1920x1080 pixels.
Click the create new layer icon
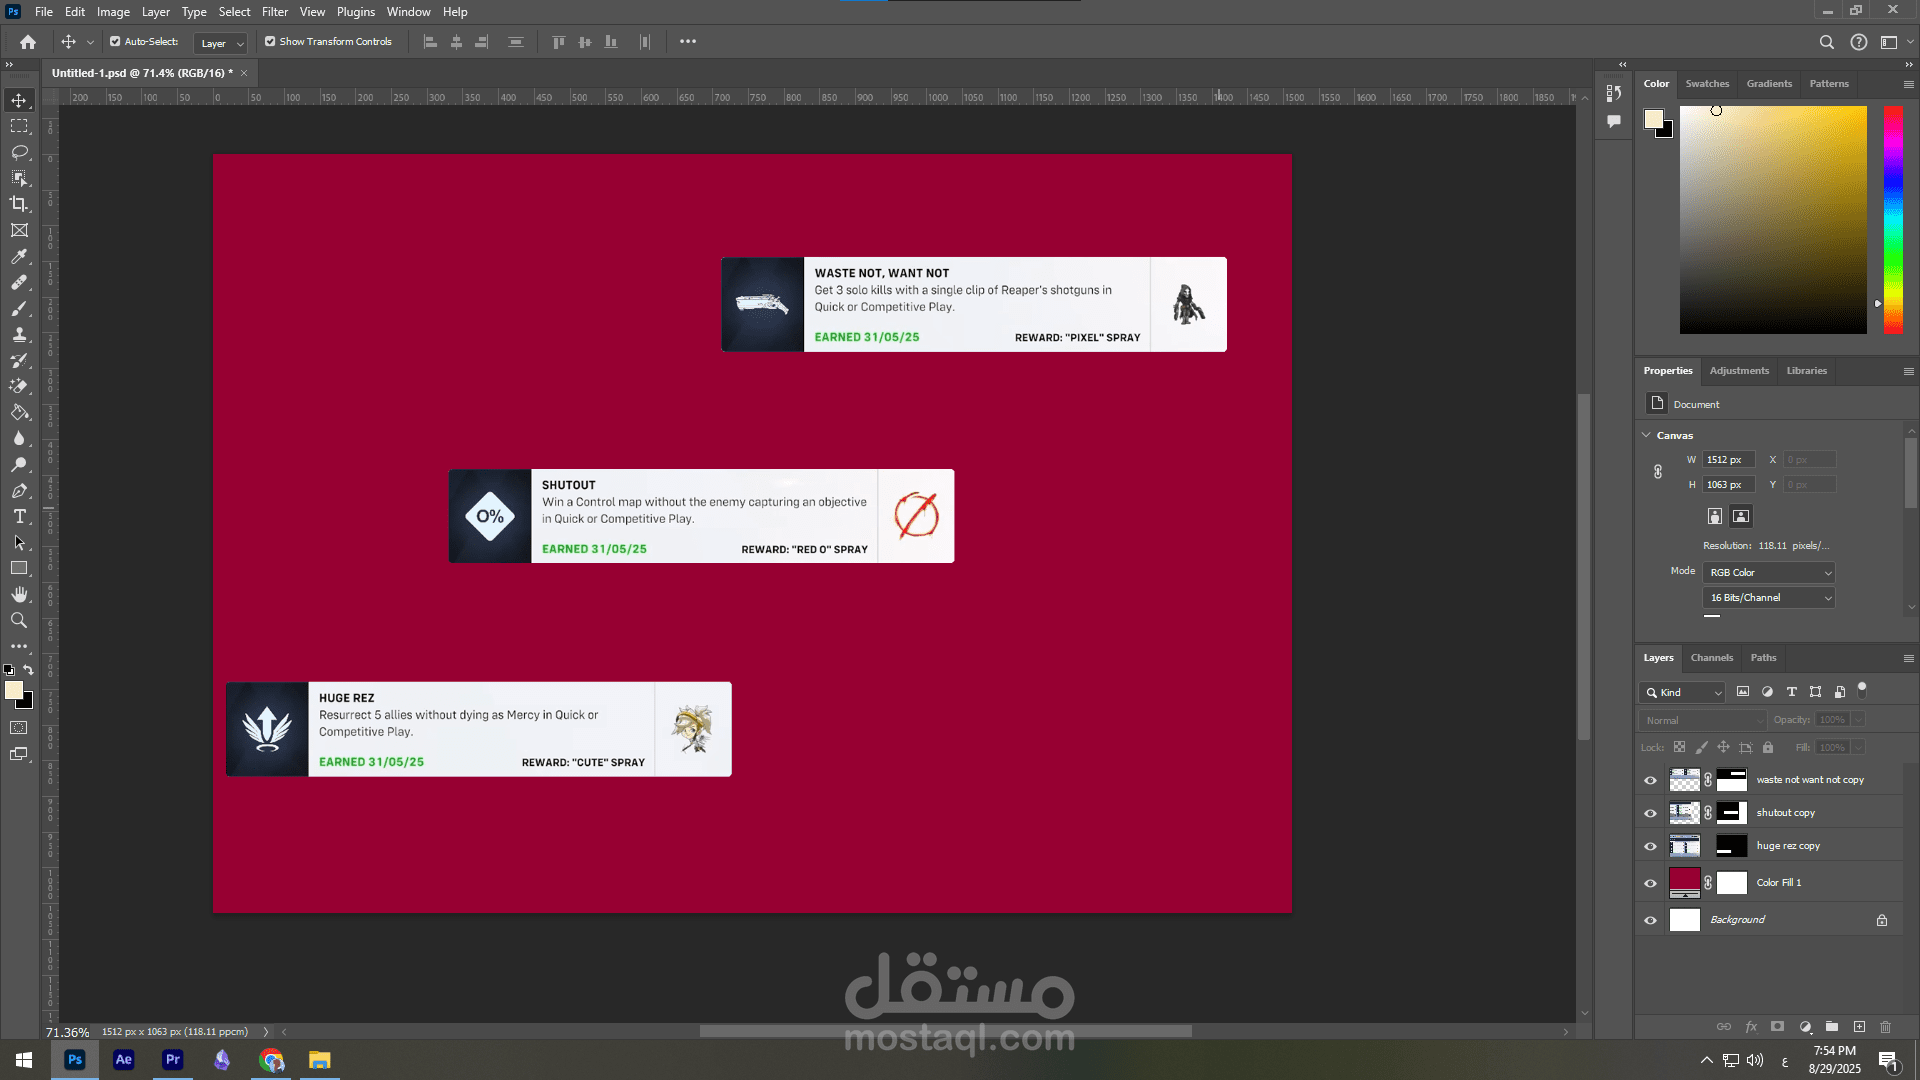1859,1027
